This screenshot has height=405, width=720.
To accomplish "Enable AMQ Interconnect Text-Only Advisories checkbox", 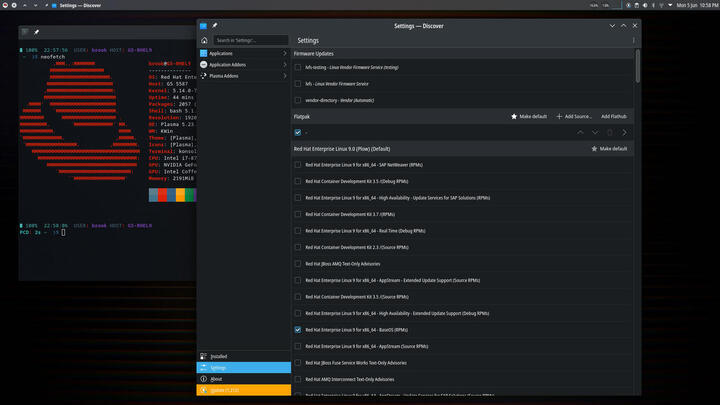I will [x=298, y=379].
